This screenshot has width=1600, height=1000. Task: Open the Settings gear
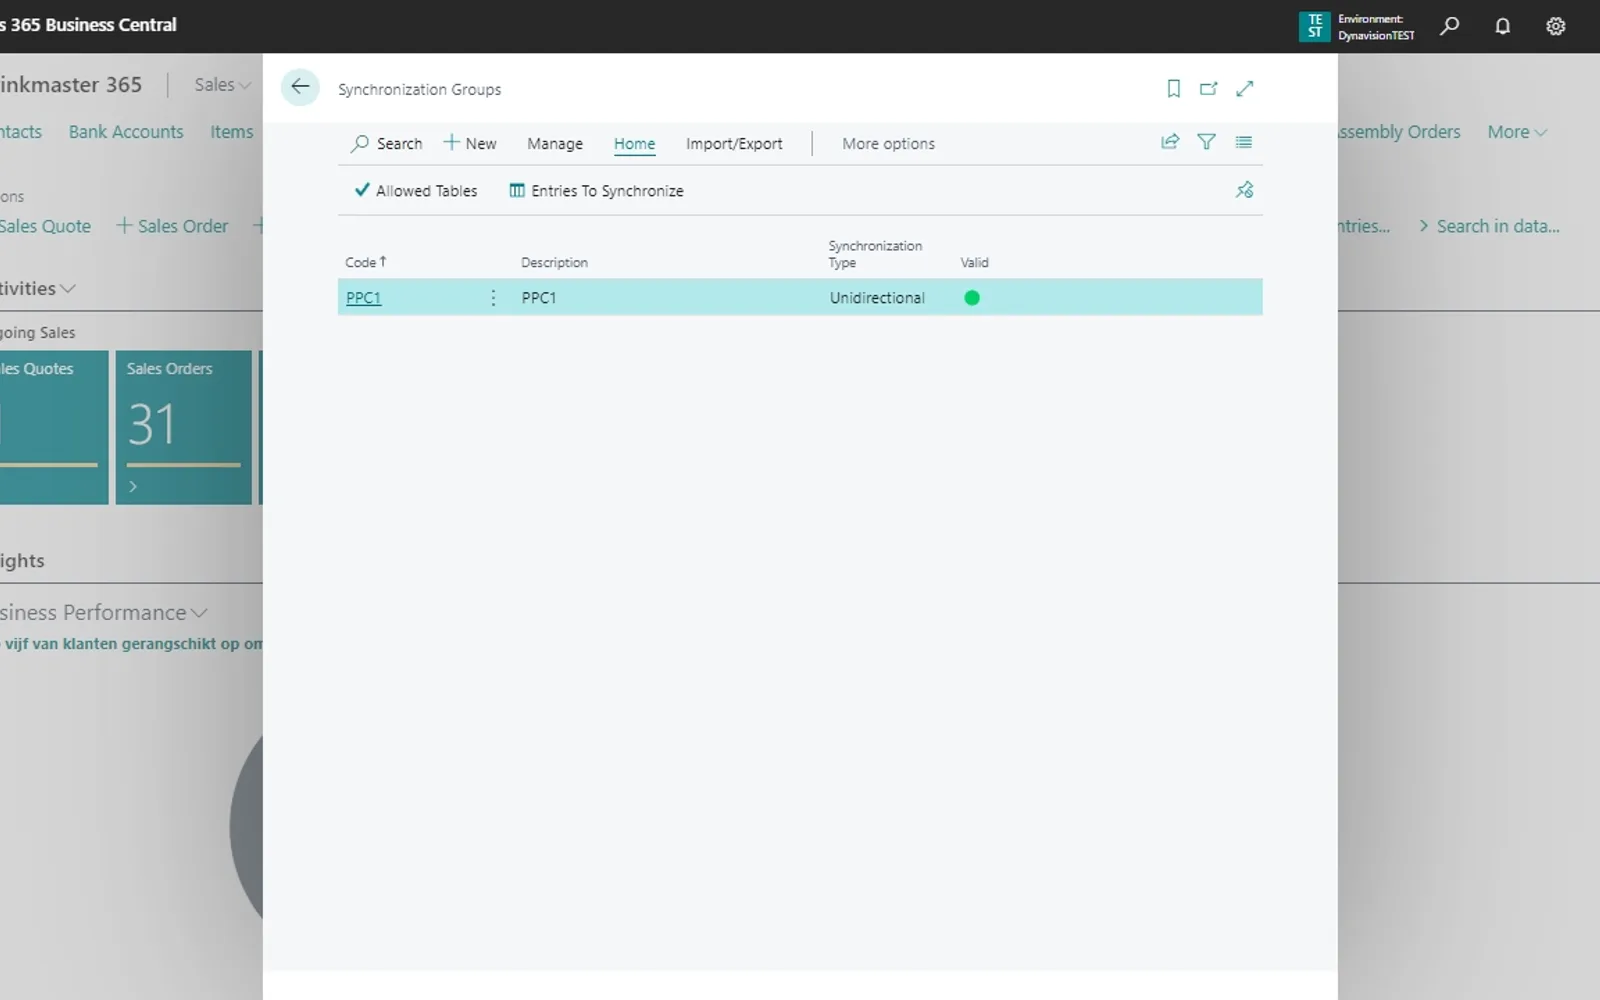(1556, 27)
